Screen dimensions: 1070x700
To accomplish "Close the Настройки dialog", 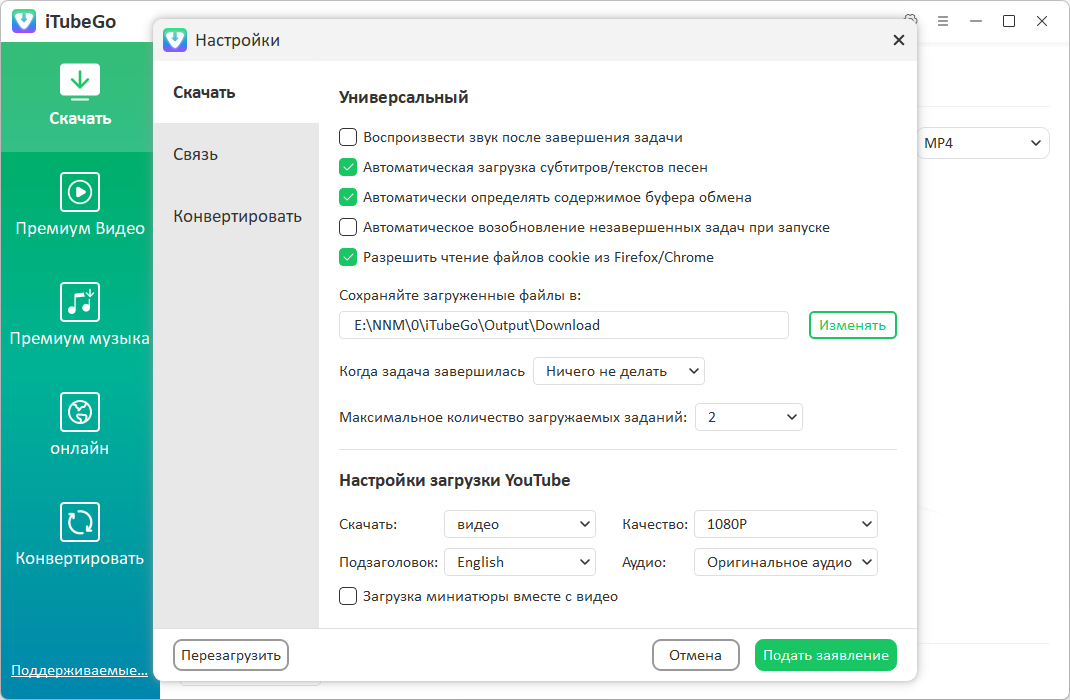I will click(899, 40).
